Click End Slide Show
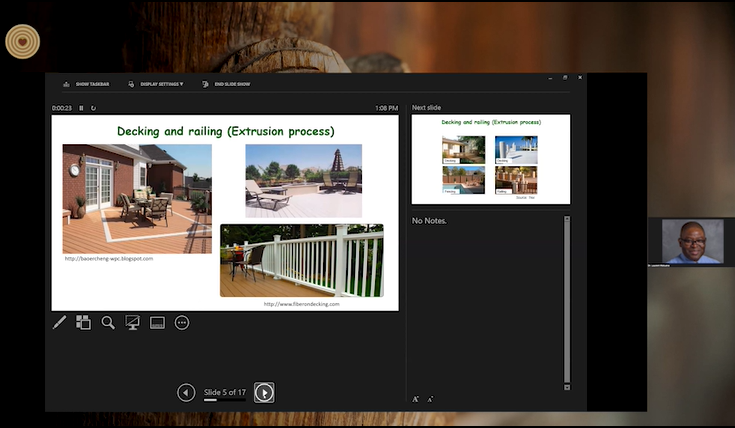The height and width of the screenshot is (428, 735). 226,84
